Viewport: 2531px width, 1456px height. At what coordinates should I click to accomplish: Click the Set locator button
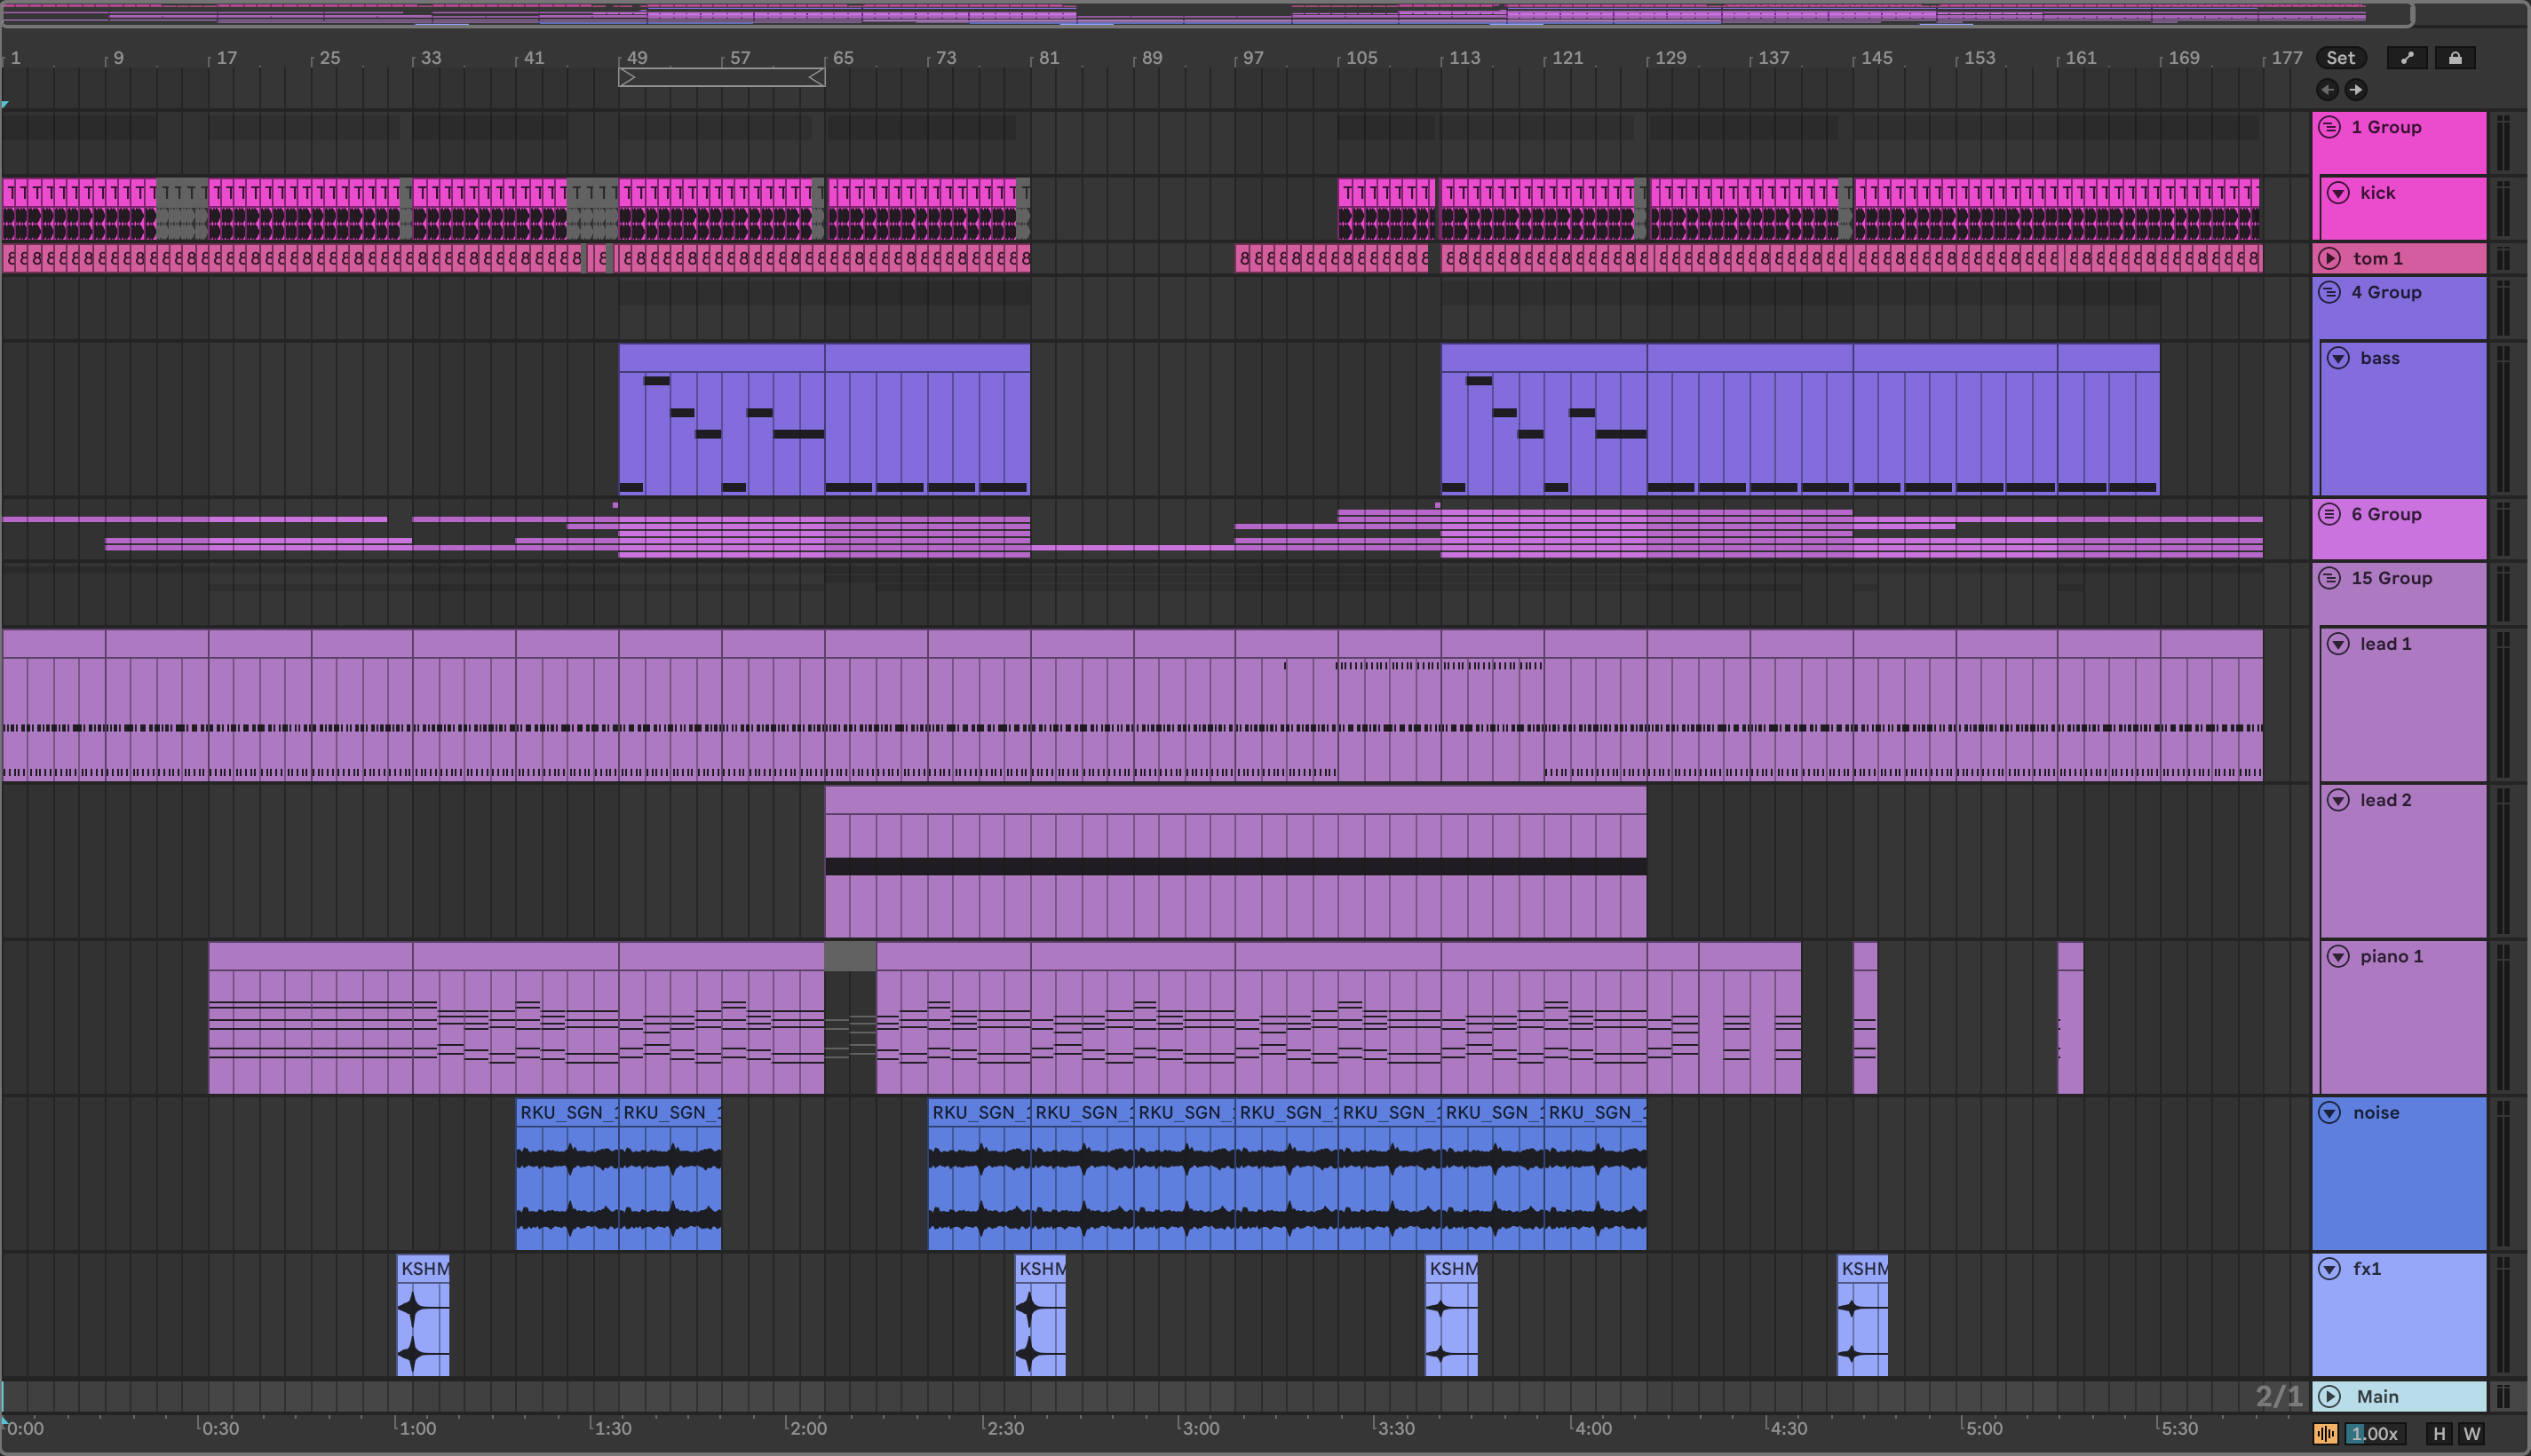[2340, 58]
